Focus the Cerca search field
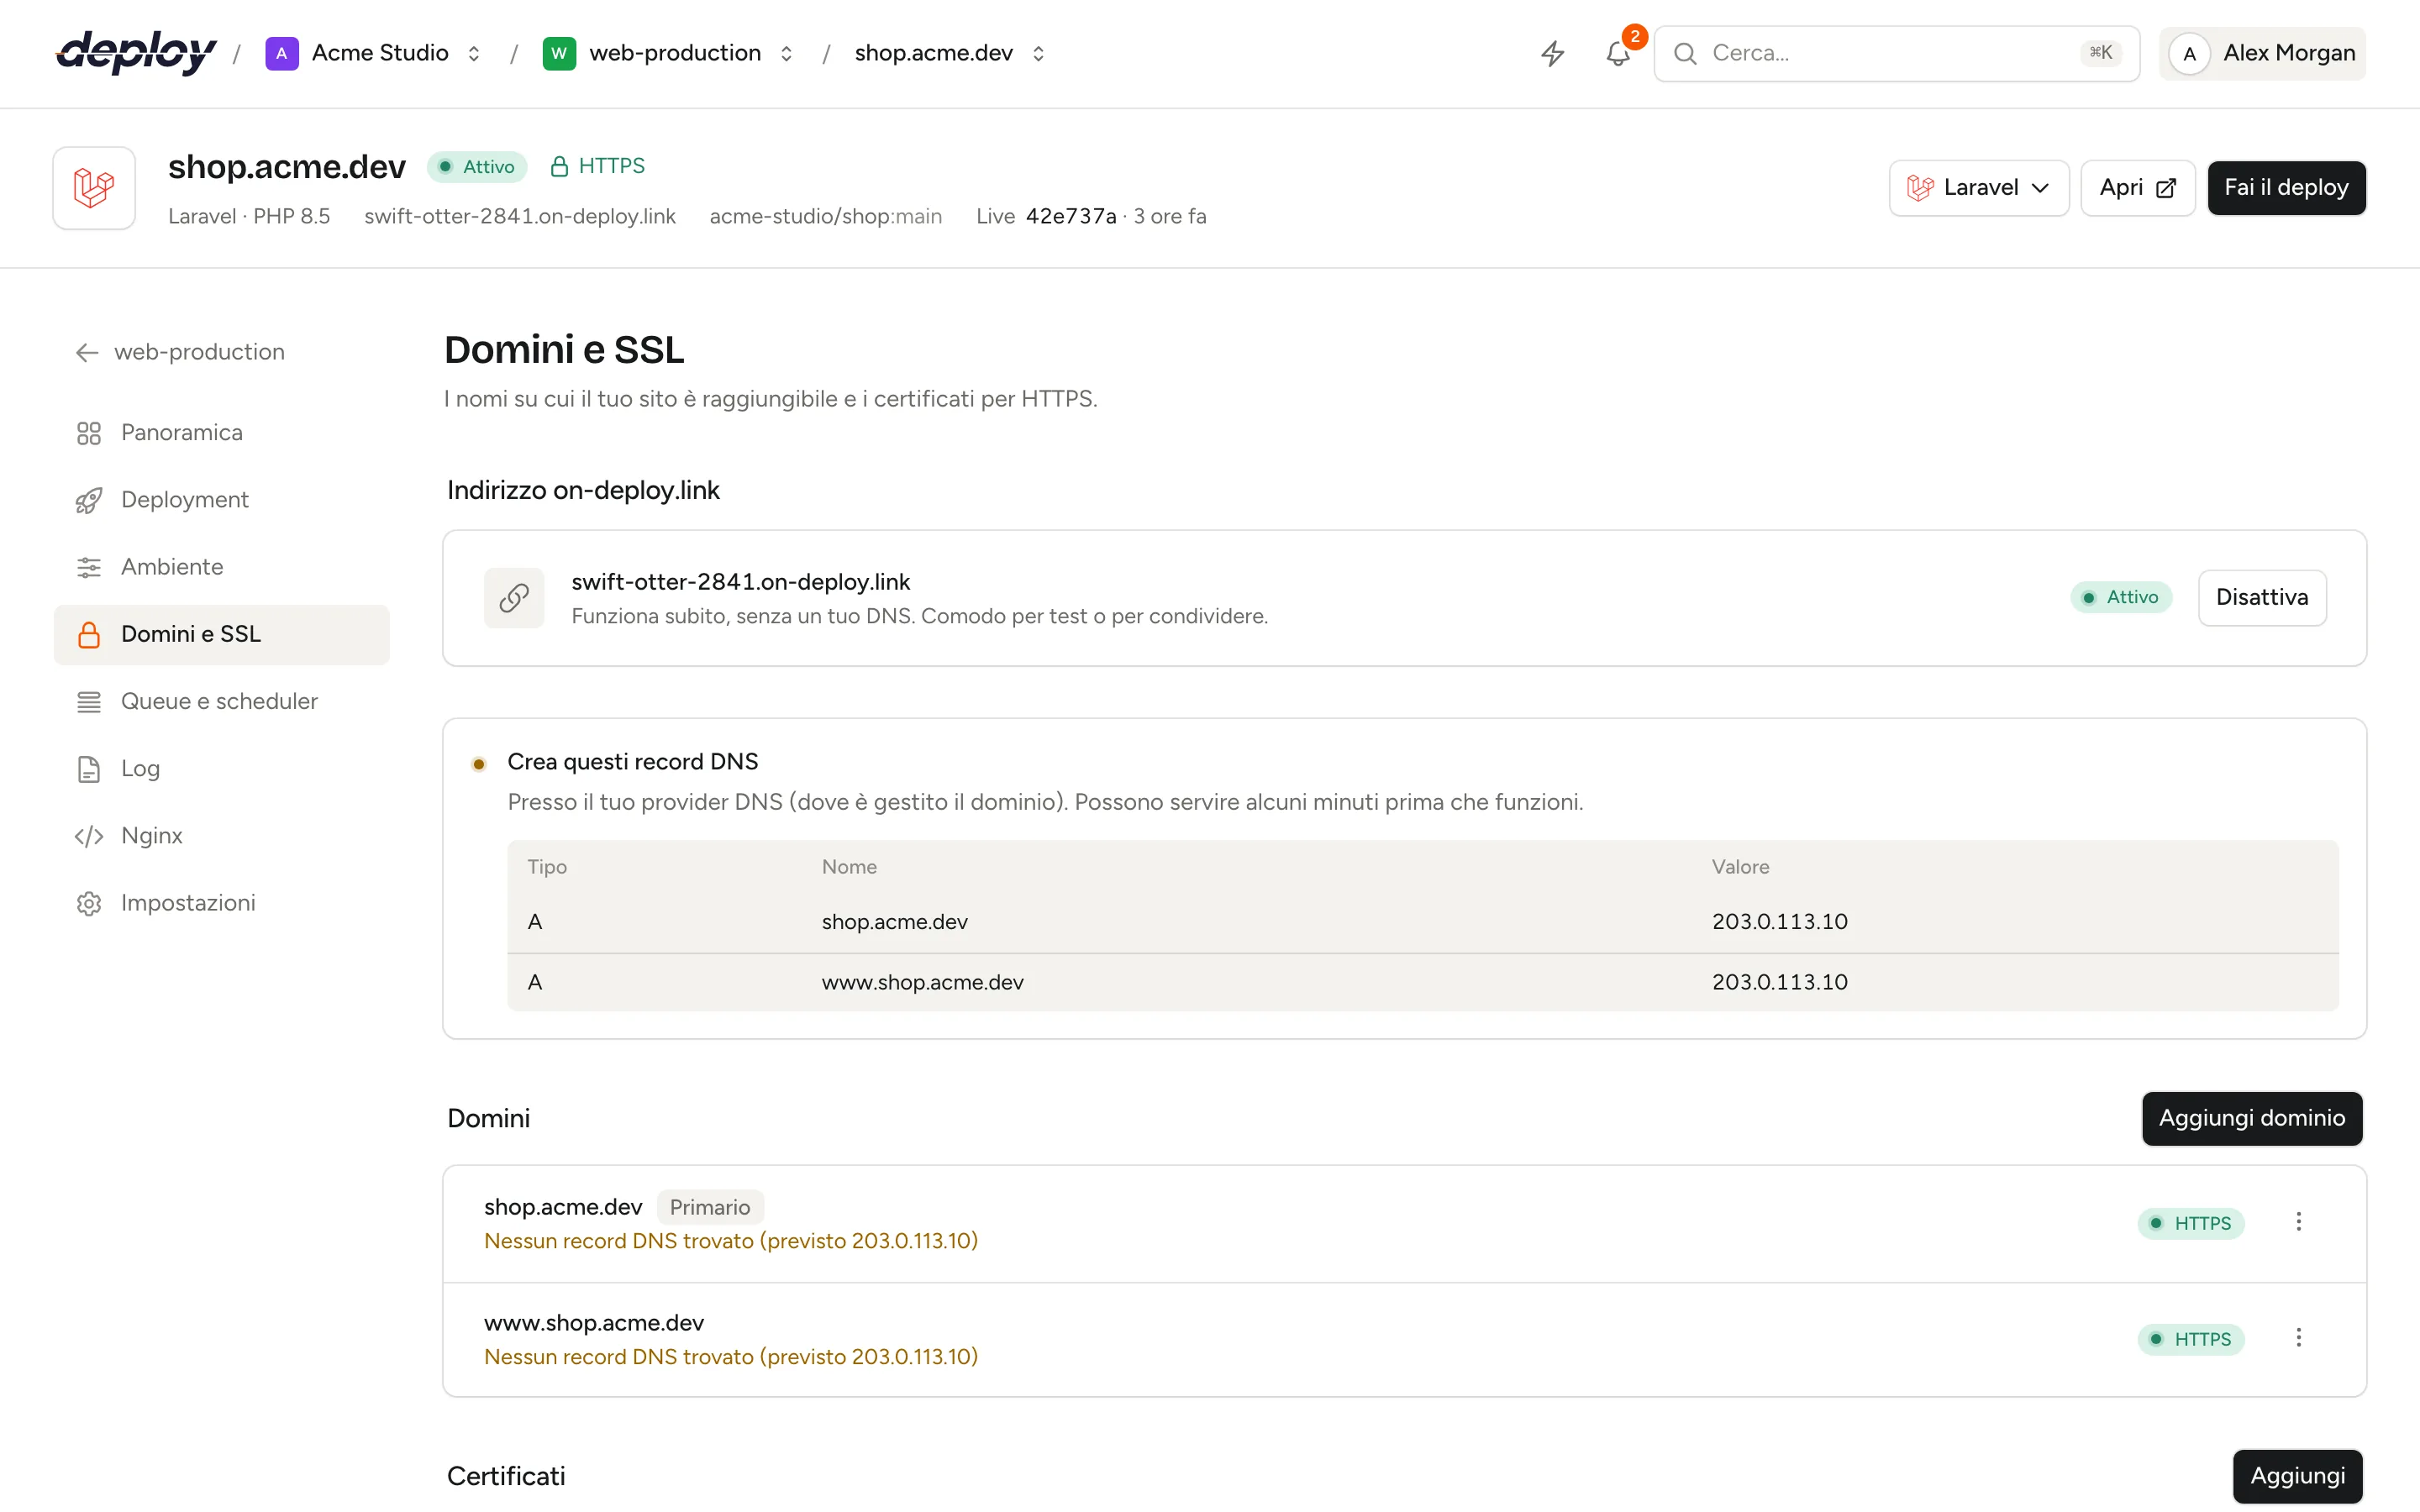Viewport: 2420px width, 1512px height. [1896, 53]
